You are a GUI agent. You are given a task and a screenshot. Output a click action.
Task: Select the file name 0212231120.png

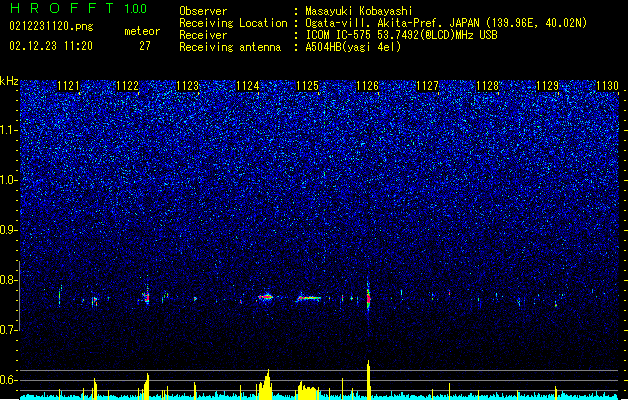(51, 26)
